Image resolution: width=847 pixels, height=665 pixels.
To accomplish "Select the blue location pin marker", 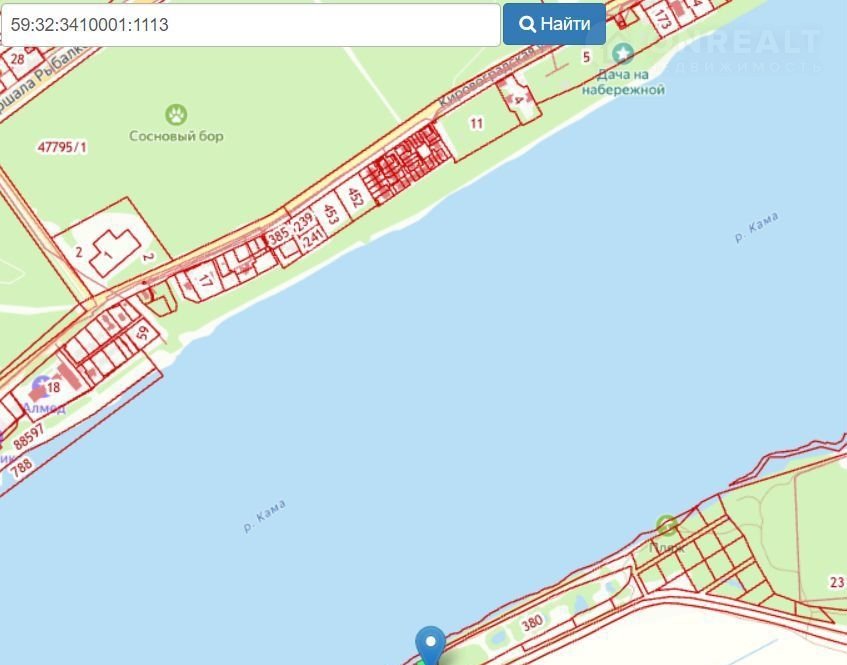I will [x=431, y=645].
